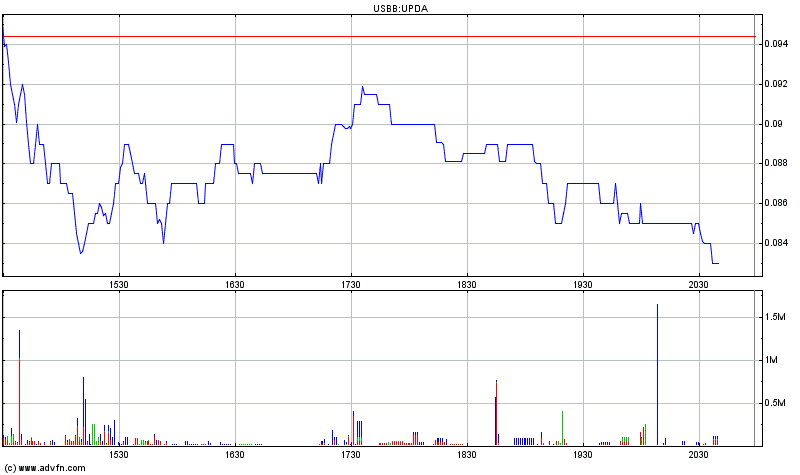The width and height of the screenshot is (800, 475).
Task: Click the 0.086 price axis label
Action: point(776,203)
